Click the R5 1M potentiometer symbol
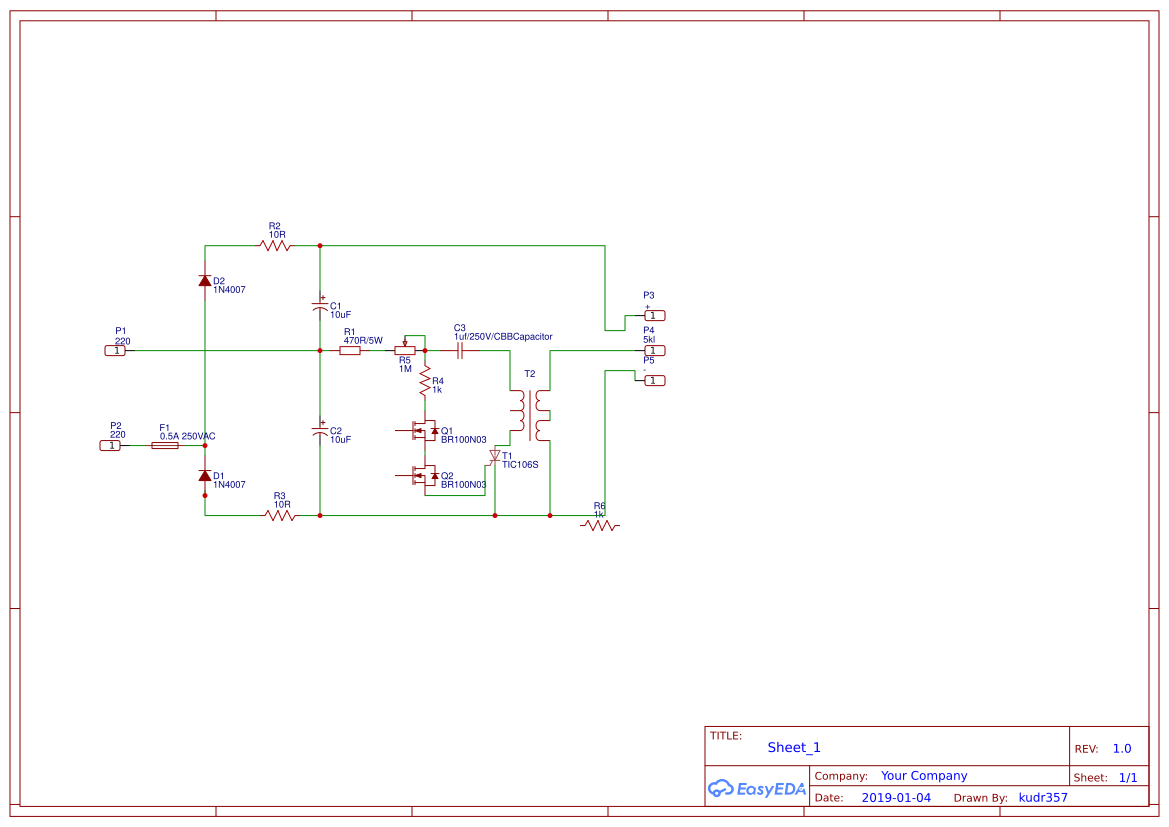The width and height of the screenshot is (1169, 827). pyautogui.click(x=405, y=348)
